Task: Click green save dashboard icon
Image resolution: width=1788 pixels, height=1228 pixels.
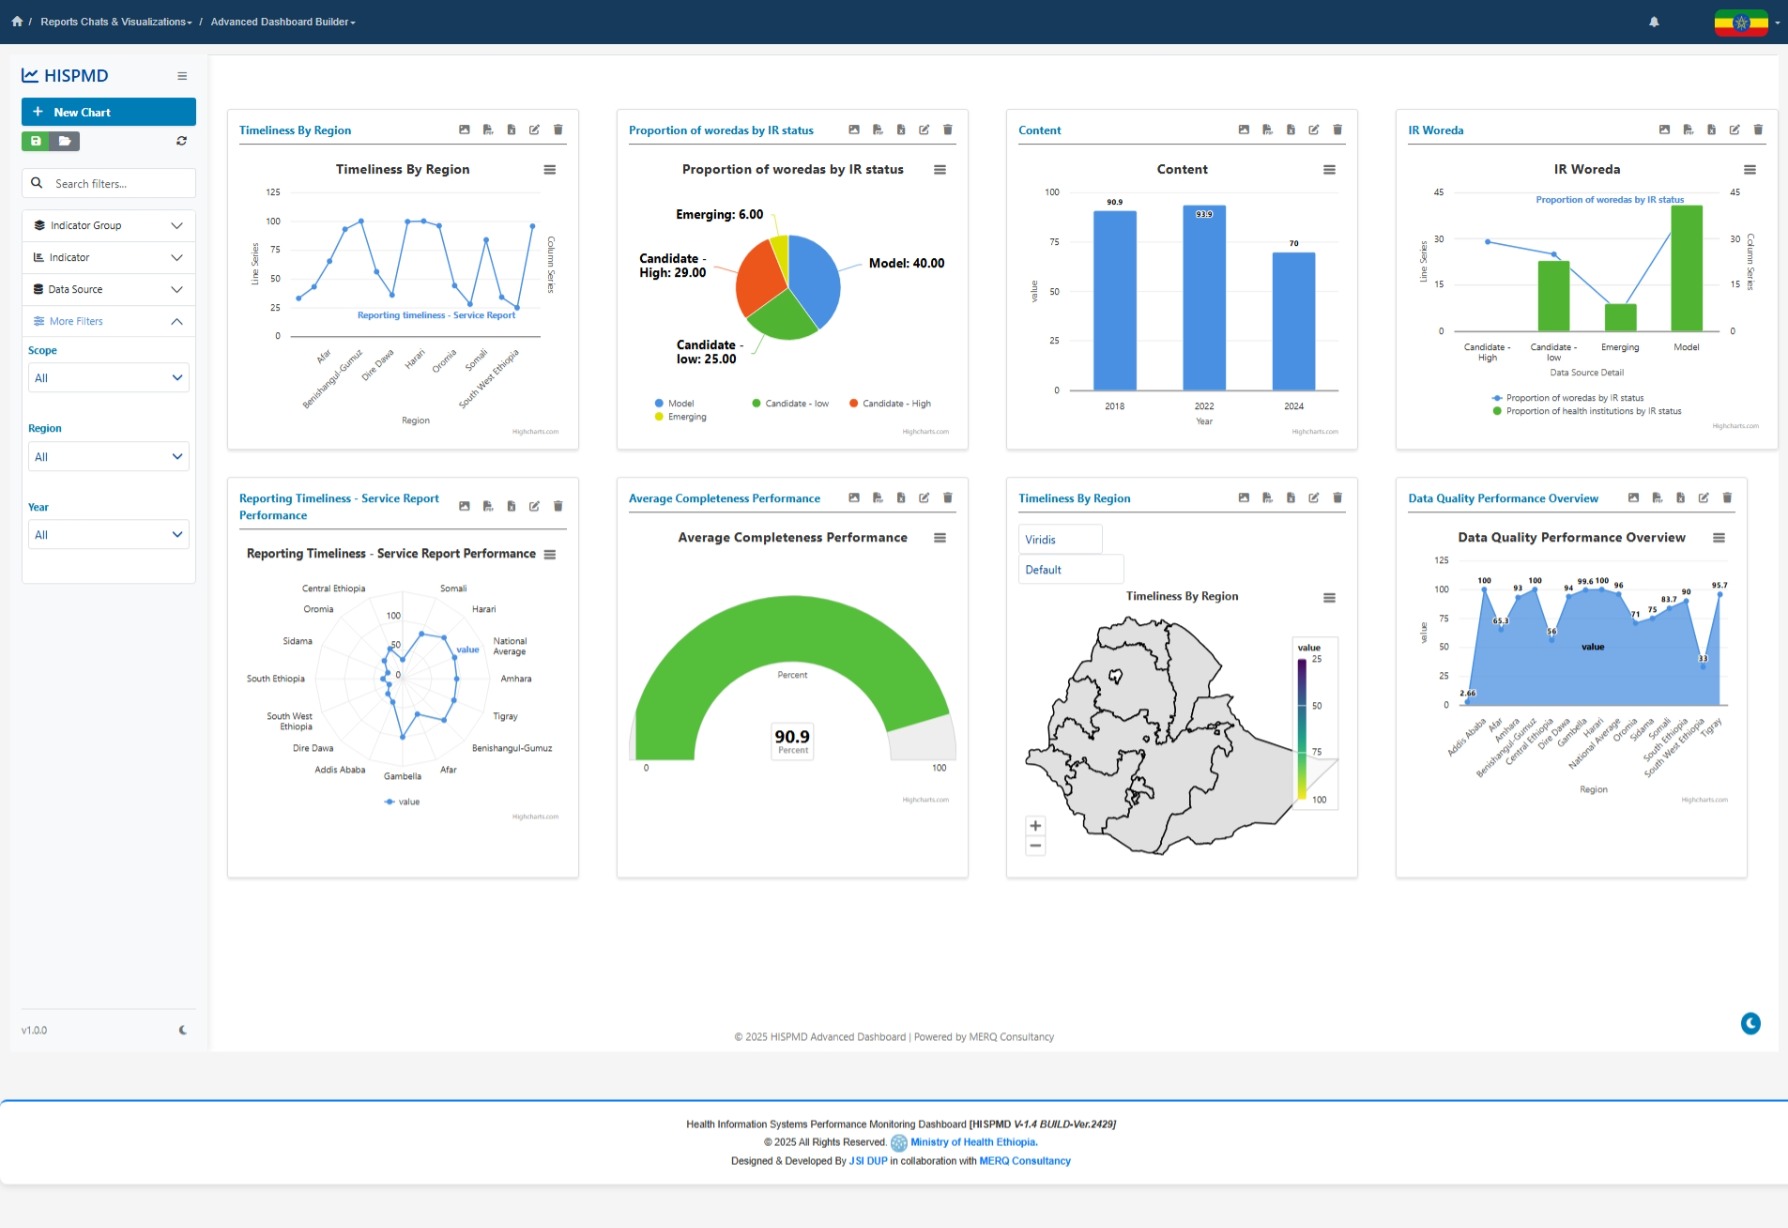Action: tap(36, 141)
